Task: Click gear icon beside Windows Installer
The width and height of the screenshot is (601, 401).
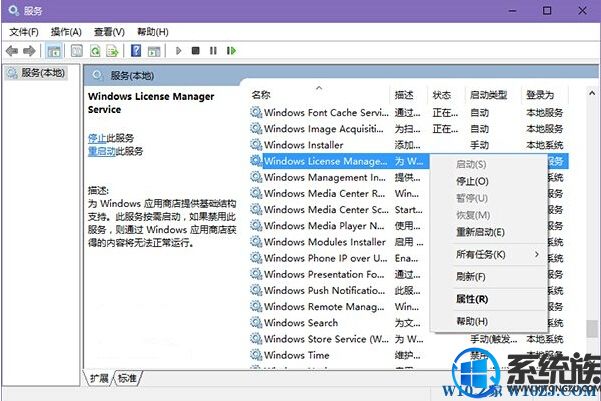Action: tap(256, 145)
